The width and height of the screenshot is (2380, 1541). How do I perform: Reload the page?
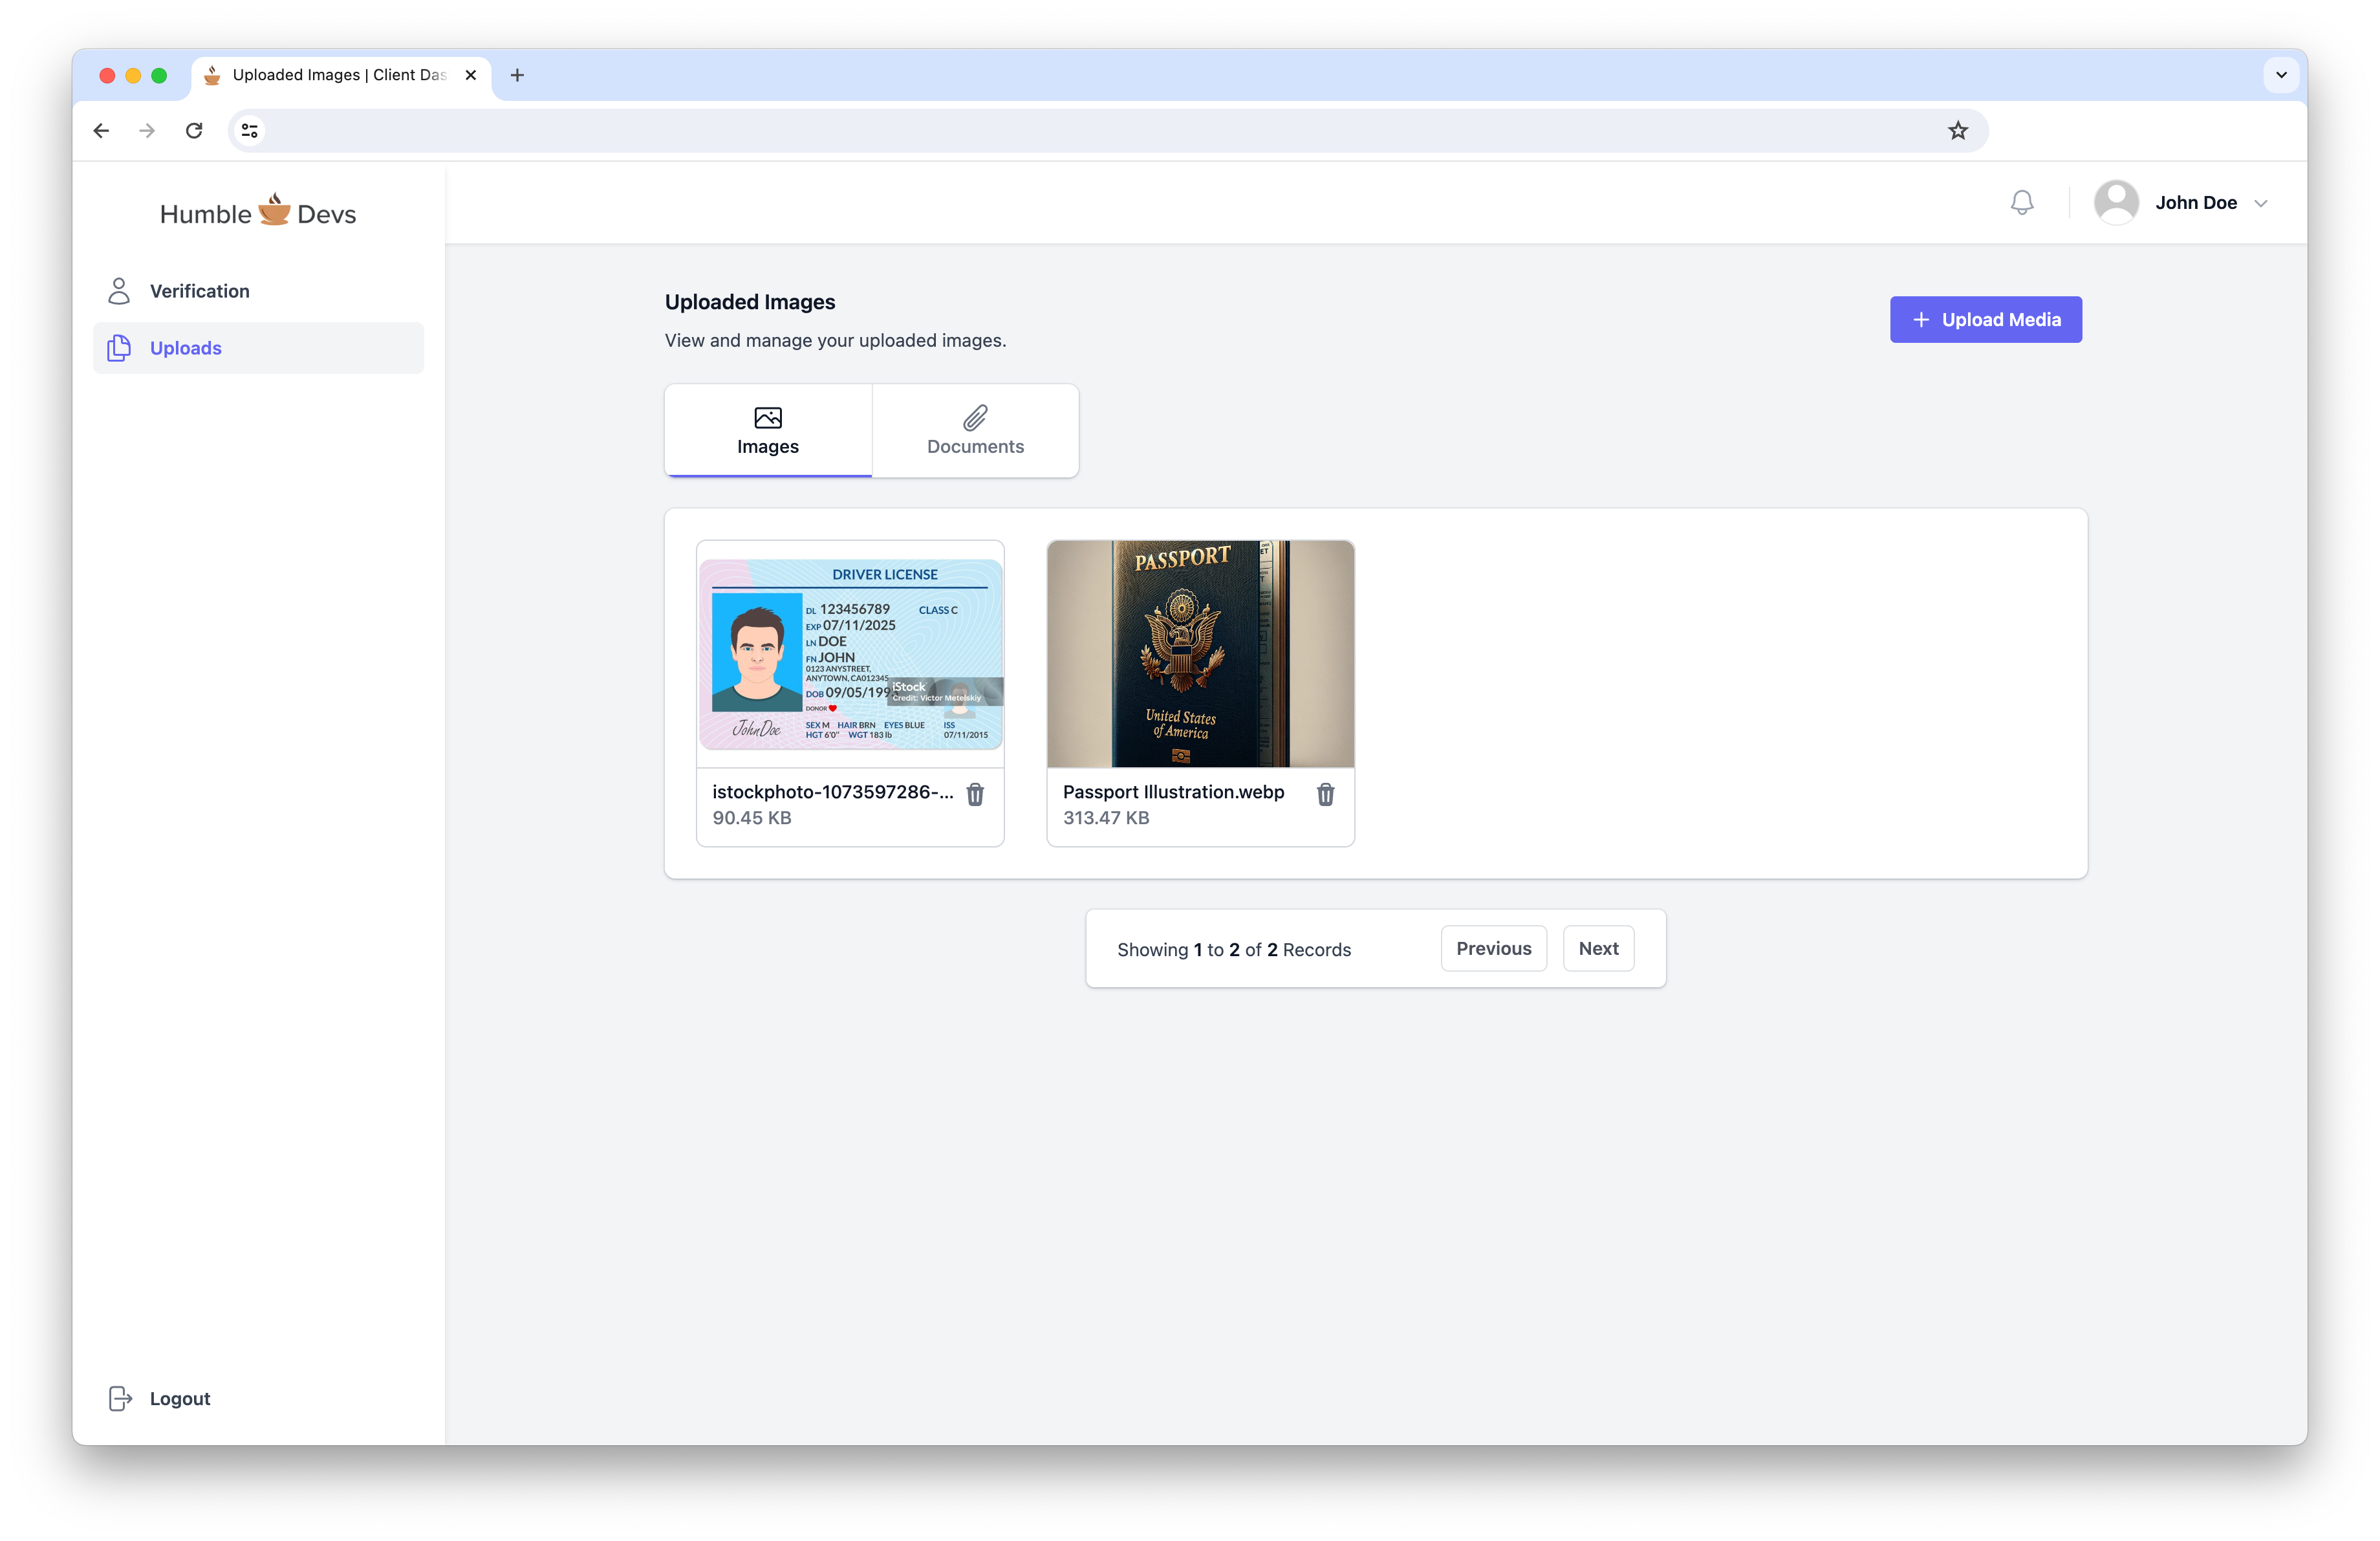[194, 131]
